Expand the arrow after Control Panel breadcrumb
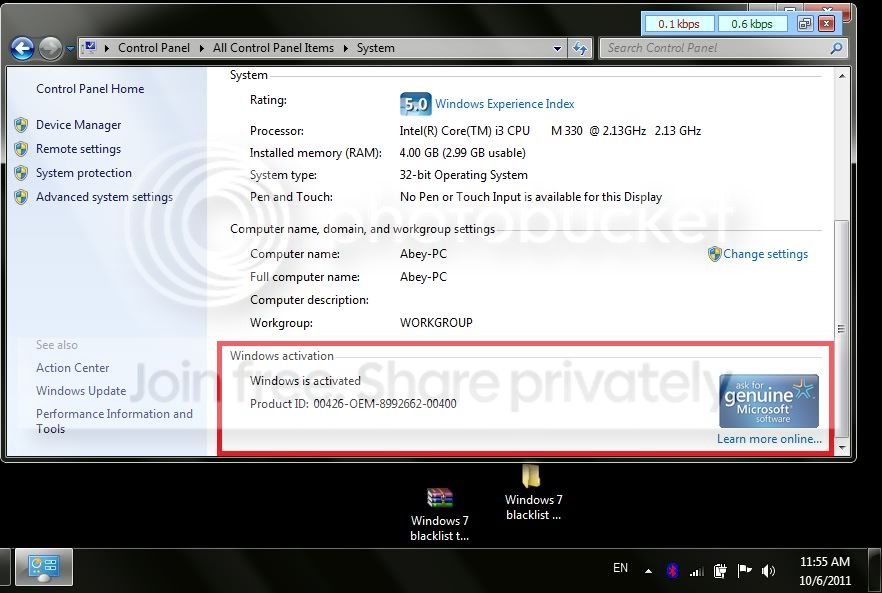The width and height of the screenshot is (882, 593). 201,48
